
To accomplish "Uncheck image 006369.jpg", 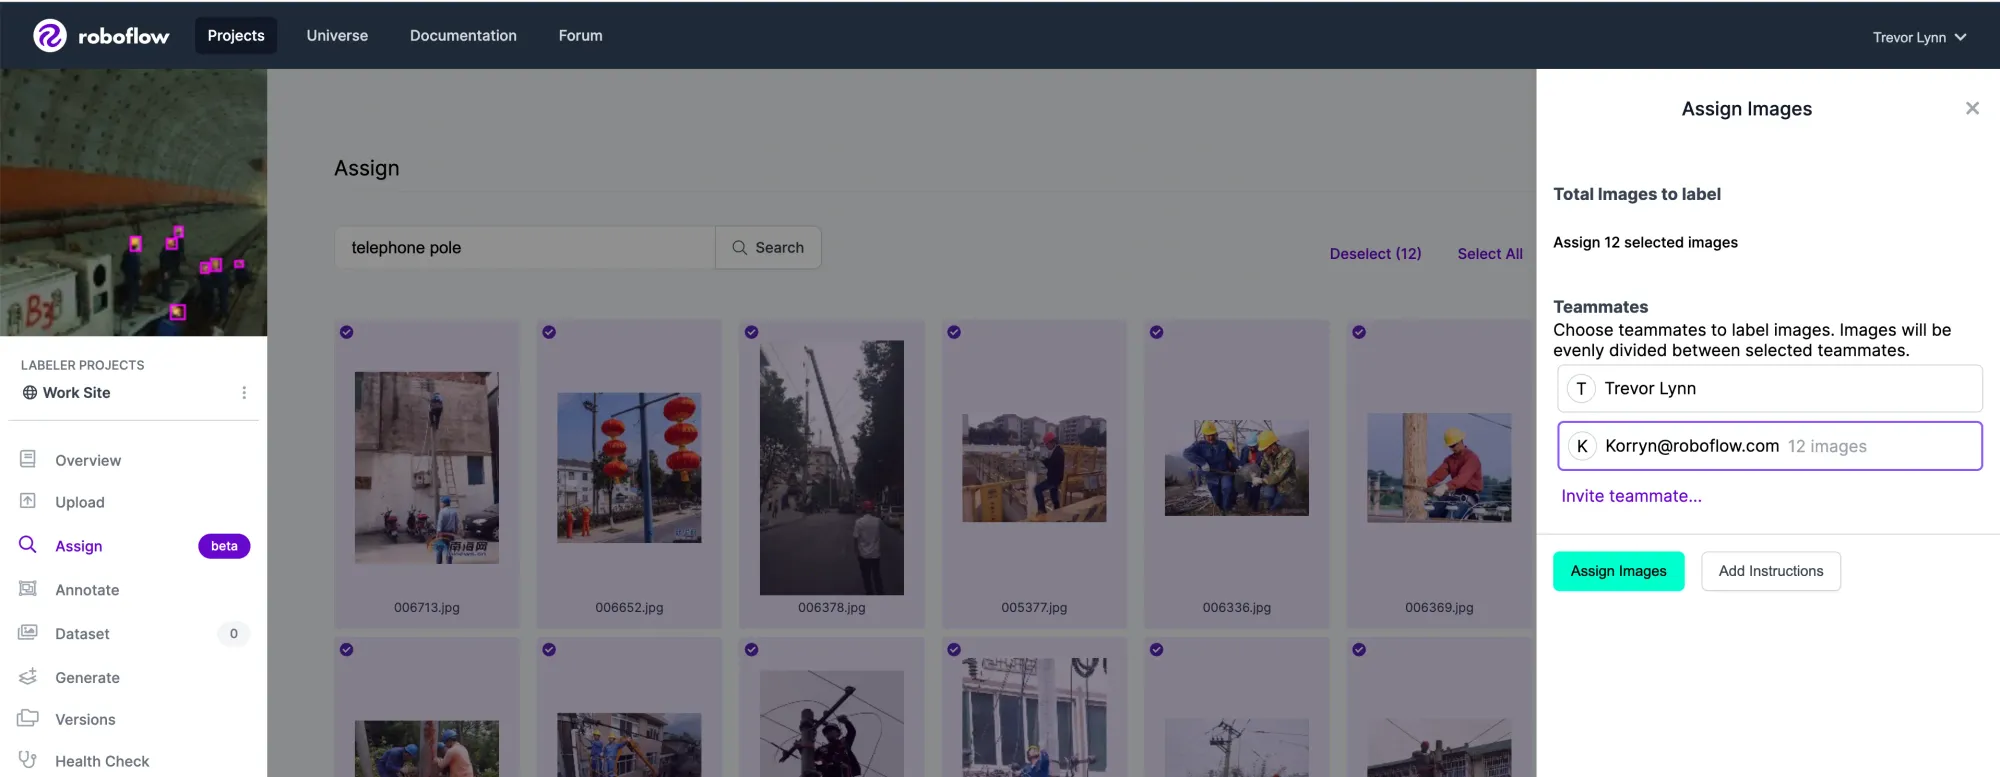I will point(1359,332).
